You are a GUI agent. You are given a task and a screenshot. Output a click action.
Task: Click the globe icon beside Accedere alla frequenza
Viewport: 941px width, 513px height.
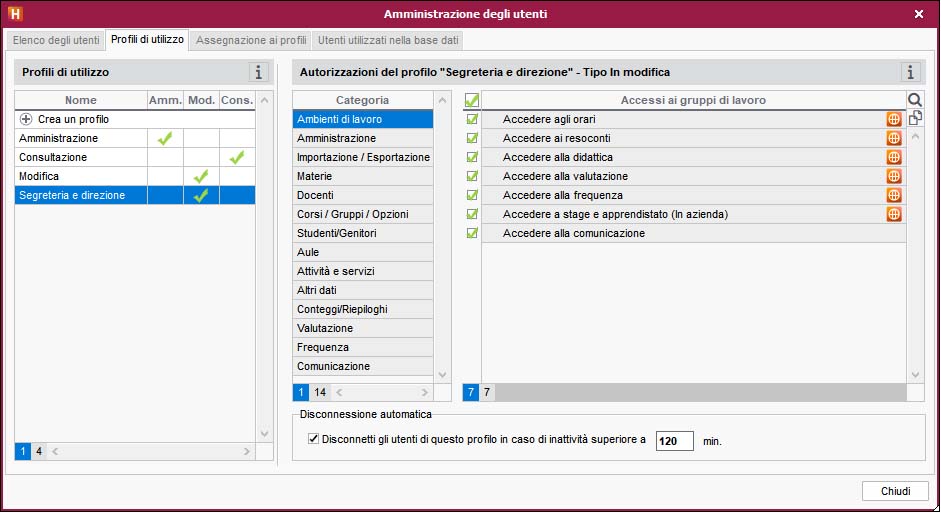894,195
